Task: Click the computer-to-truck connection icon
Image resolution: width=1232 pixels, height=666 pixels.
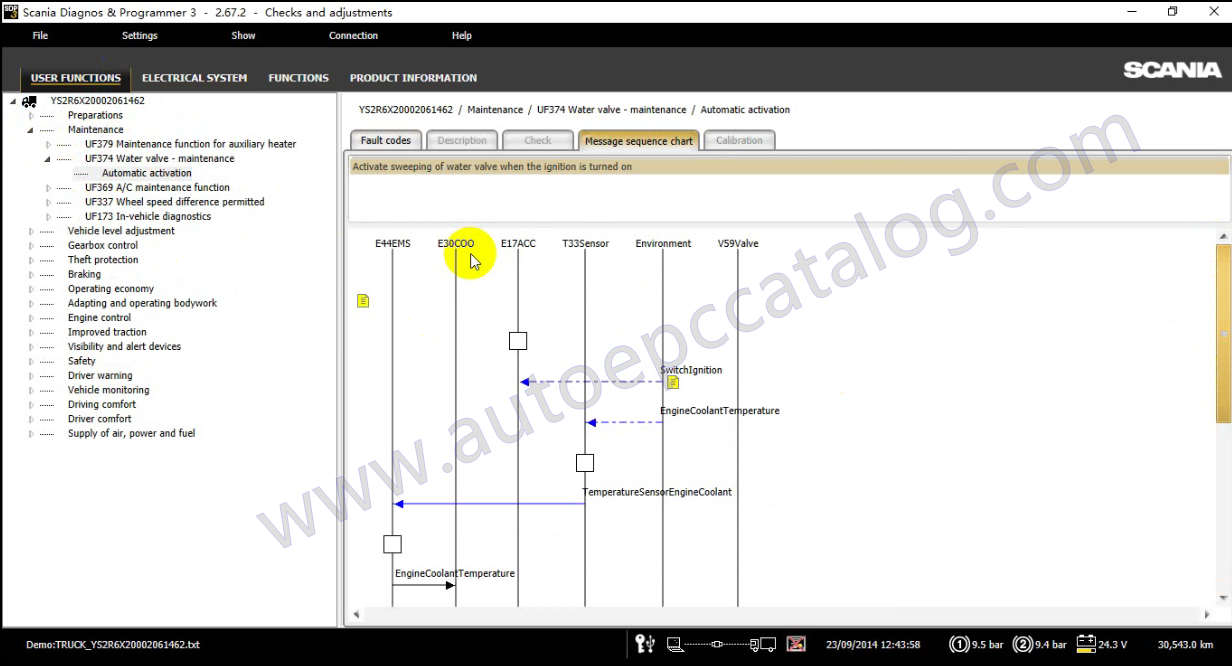Action: (721, 644)
